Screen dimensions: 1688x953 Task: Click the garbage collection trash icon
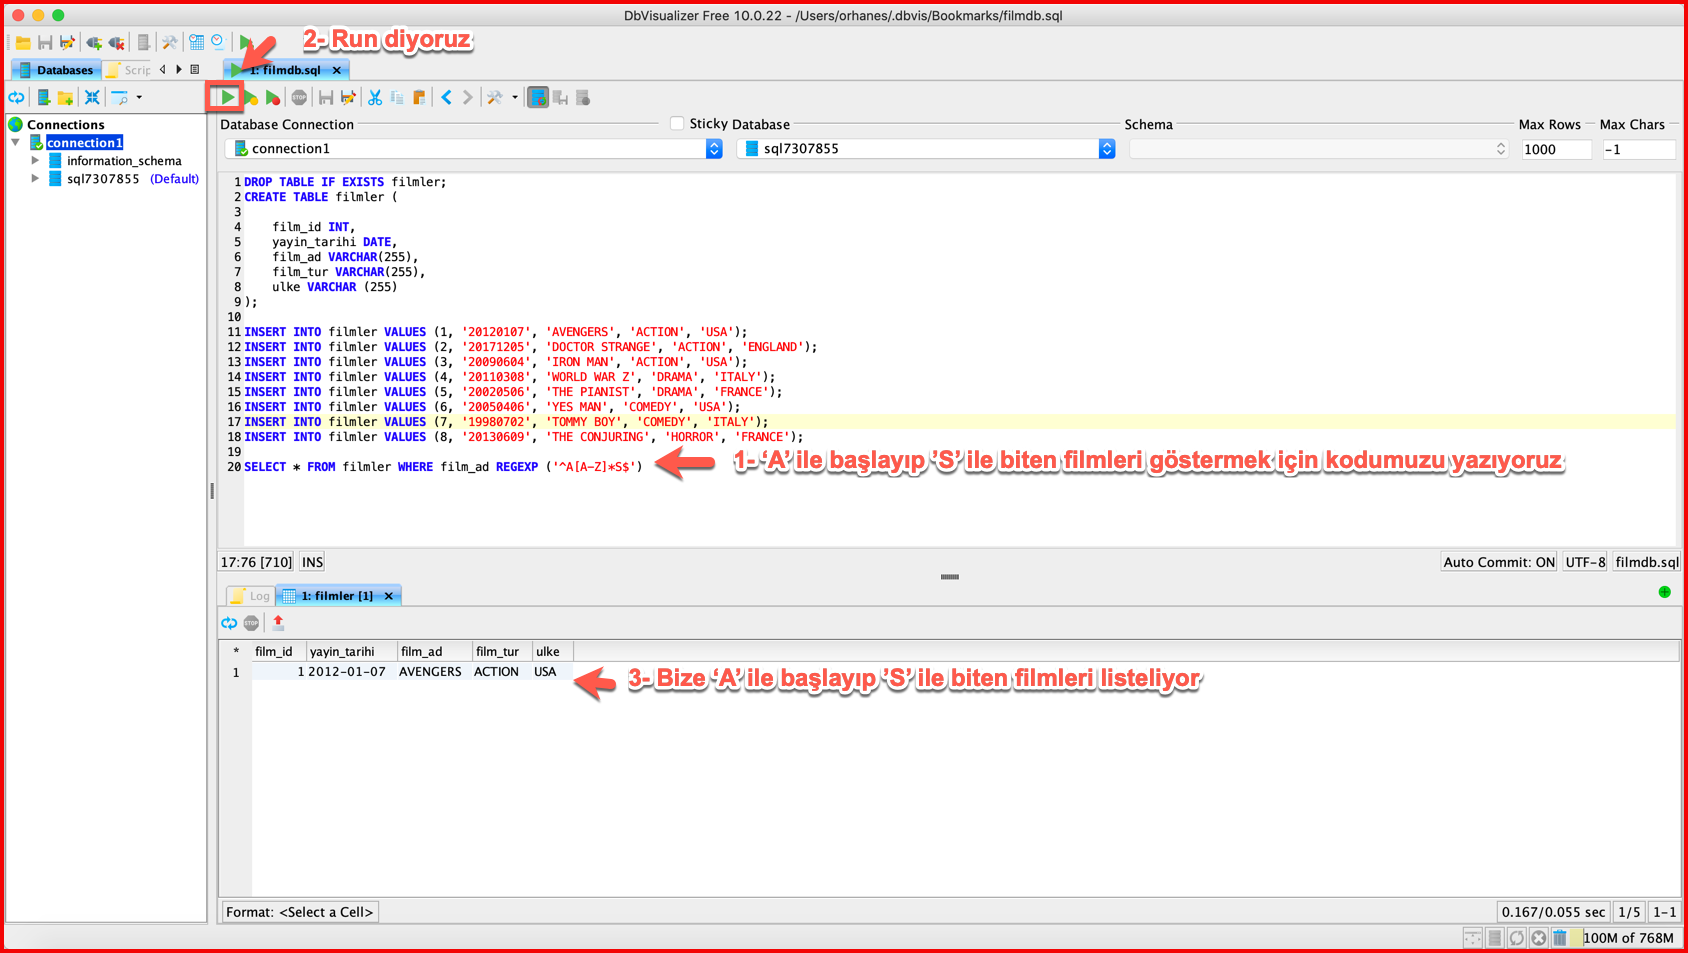click(1560, 937)
